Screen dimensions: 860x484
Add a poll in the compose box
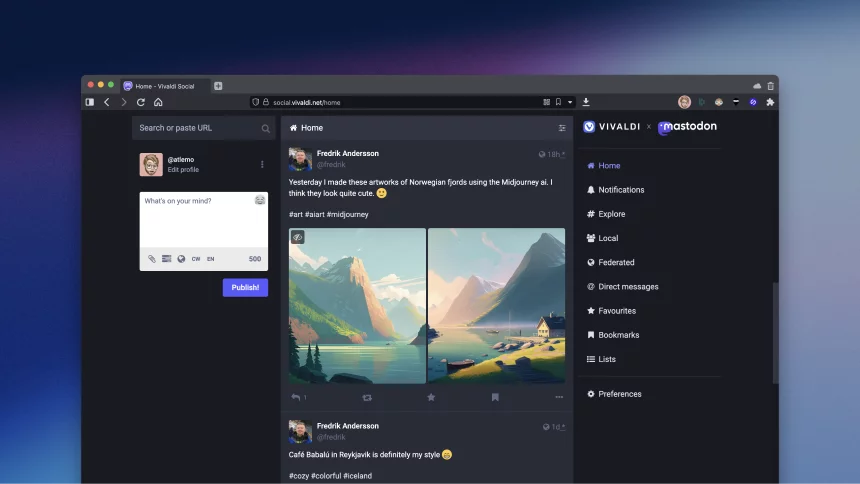[167, 259]
